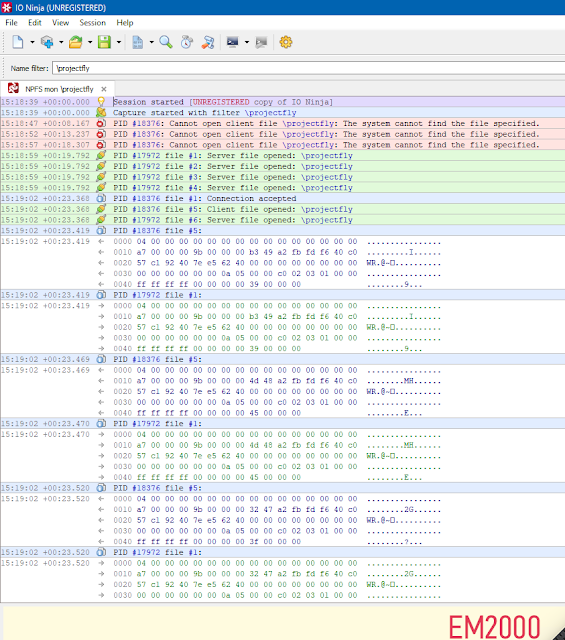Image resolution: width=565 pixels, height=640 pixels.
Task: Open the File menu
Action: coord(11,22)
